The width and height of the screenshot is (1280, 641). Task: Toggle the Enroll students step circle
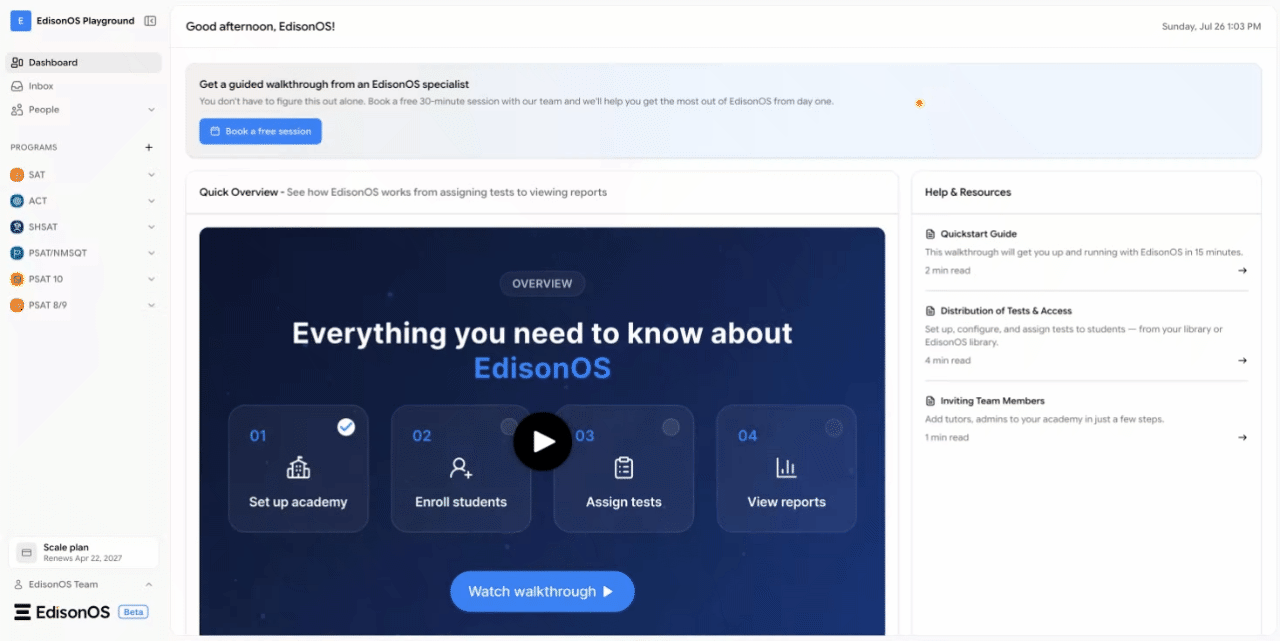[x=509, y=427]
